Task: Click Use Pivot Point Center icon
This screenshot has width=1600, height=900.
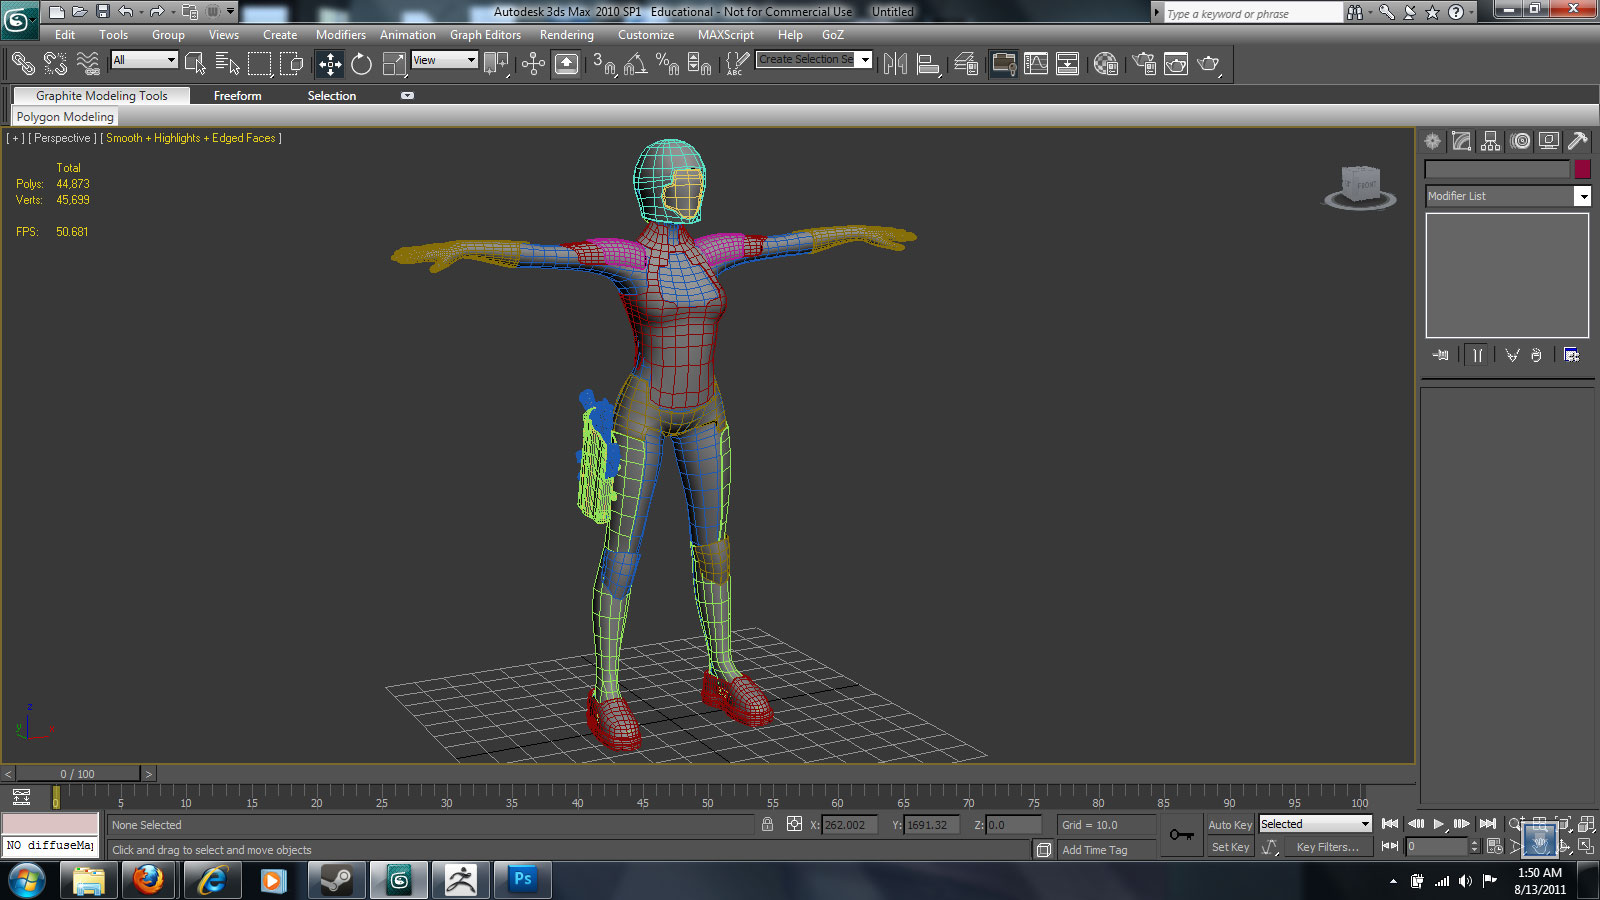Action: [496, 64]
